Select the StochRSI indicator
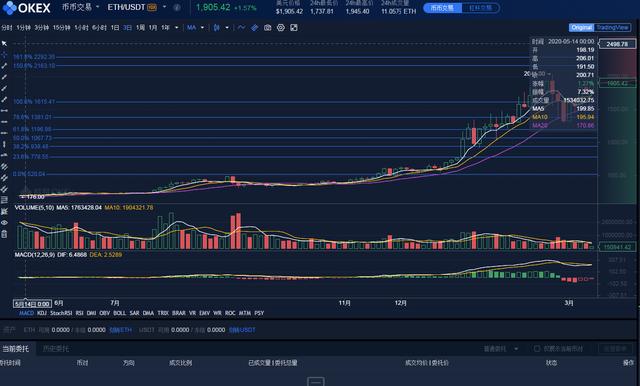The image size is (640, 386). pyautogui.click(x=61, y=313)
